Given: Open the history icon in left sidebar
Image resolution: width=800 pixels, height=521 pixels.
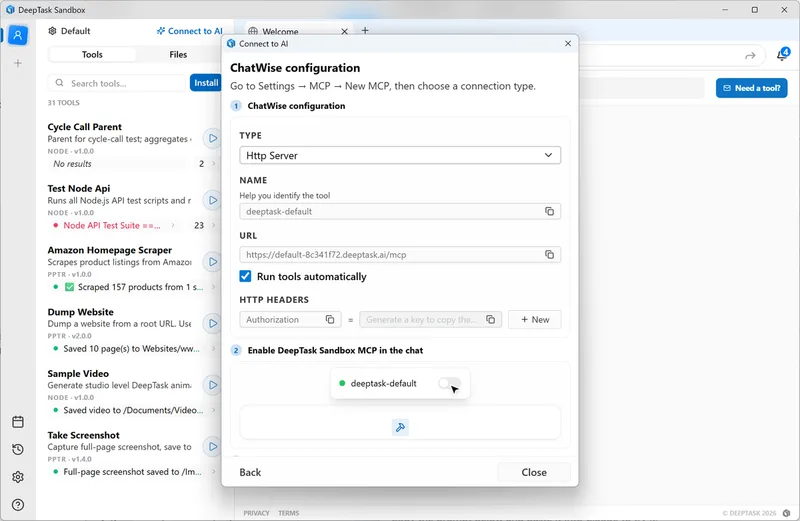Looking at the screenshot, I should [x=18, y=449].
